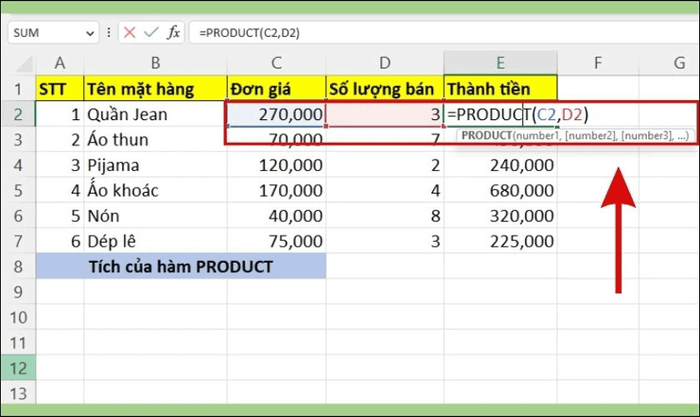Click the 'Số lượng bán' header cell
The image size is (700, 417).
(x=385, y=89)
